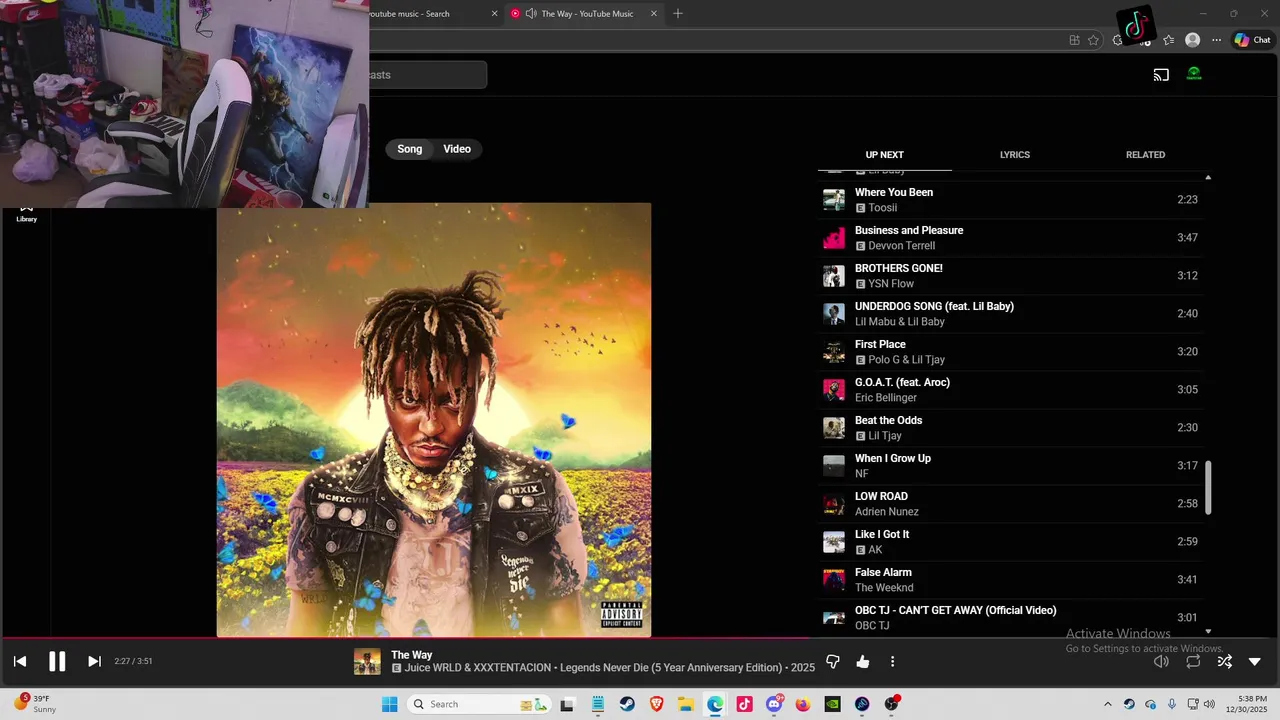Open the LYRICS tab
1280x720 pixels.
tap(1014, 155)
